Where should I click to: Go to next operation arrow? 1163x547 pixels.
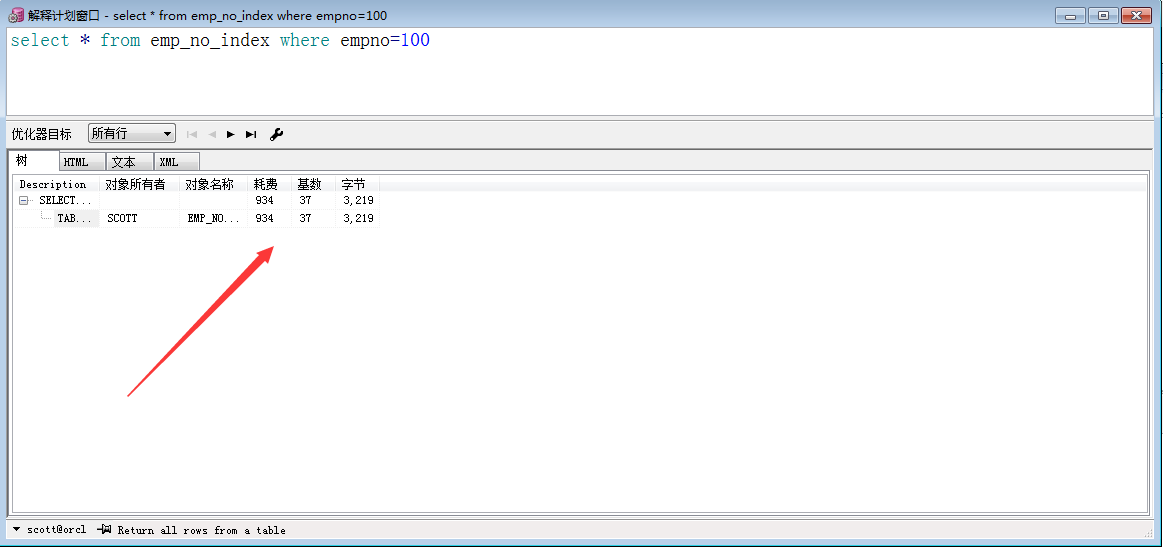(x=231, y=134)
